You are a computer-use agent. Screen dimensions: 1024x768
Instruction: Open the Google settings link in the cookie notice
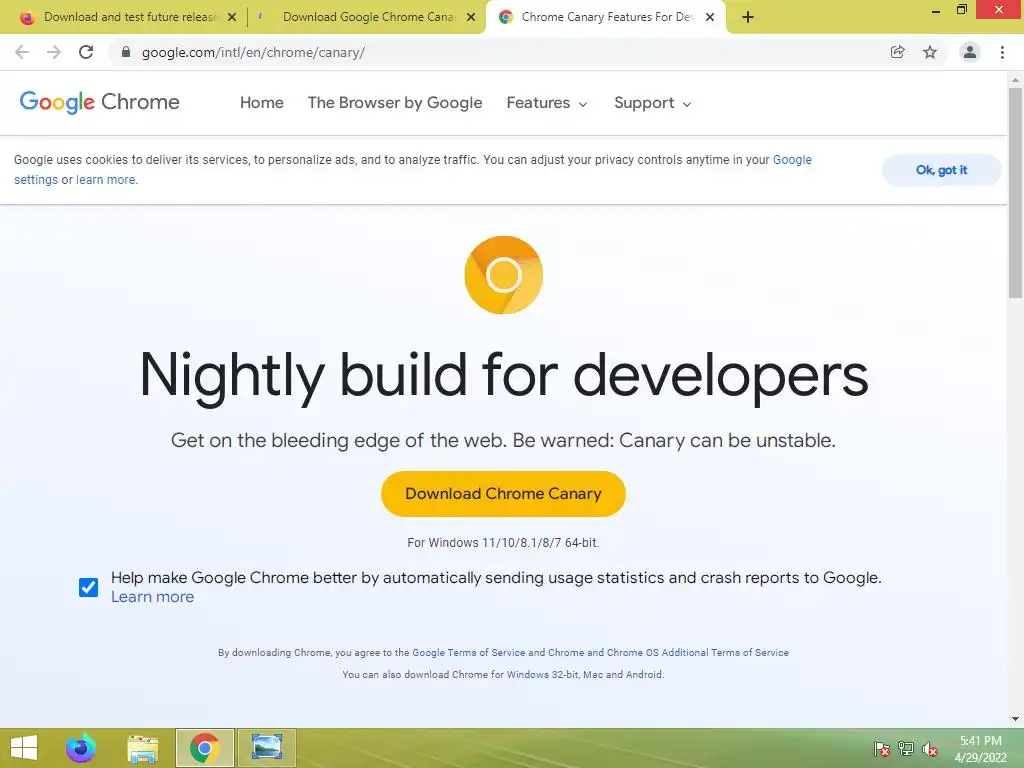click(x=792, y=160)
